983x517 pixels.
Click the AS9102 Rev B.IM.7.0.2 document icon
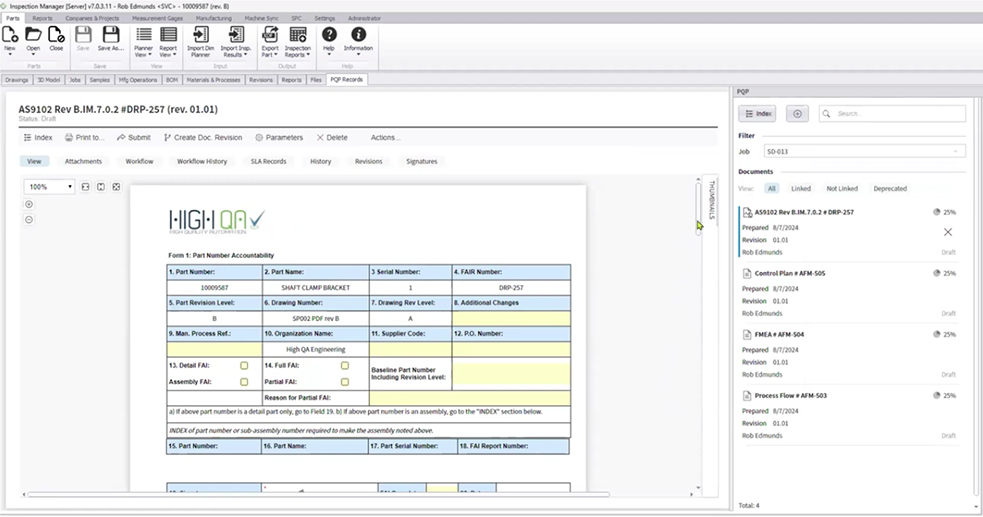click(x=747, y=212)
